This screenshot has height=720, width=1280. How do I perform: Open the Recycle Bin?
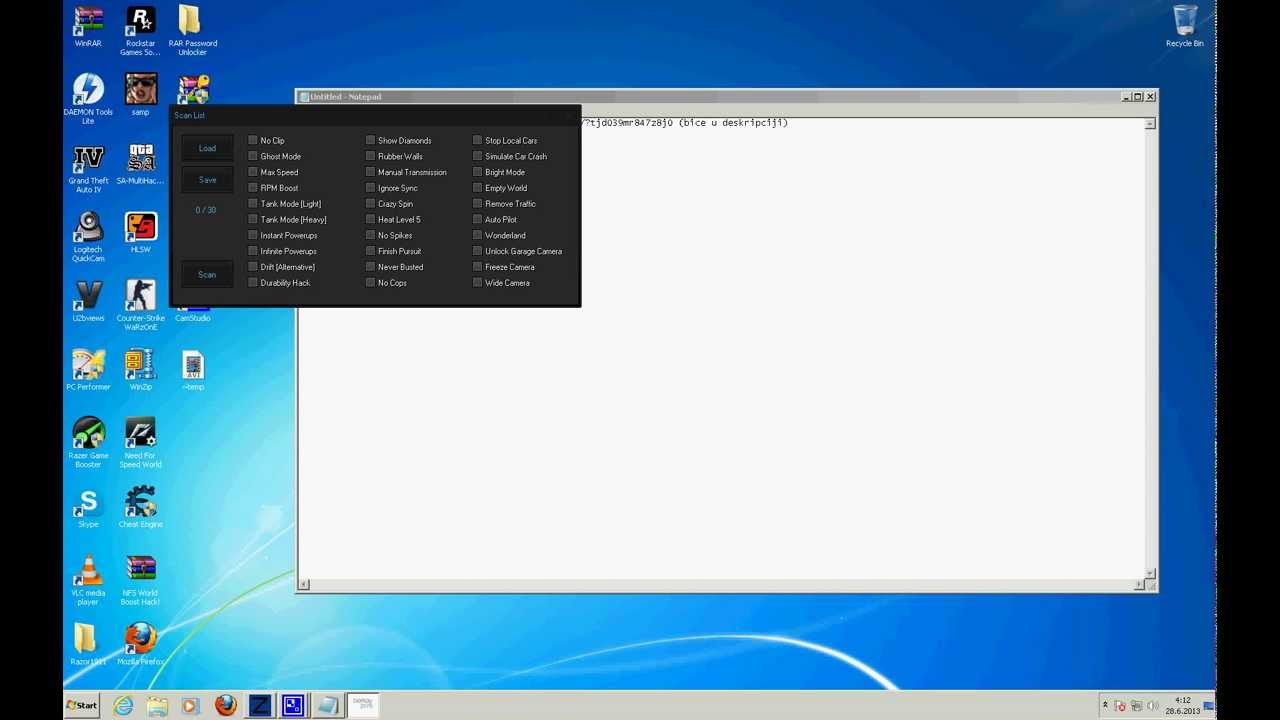coord(1184,27)
